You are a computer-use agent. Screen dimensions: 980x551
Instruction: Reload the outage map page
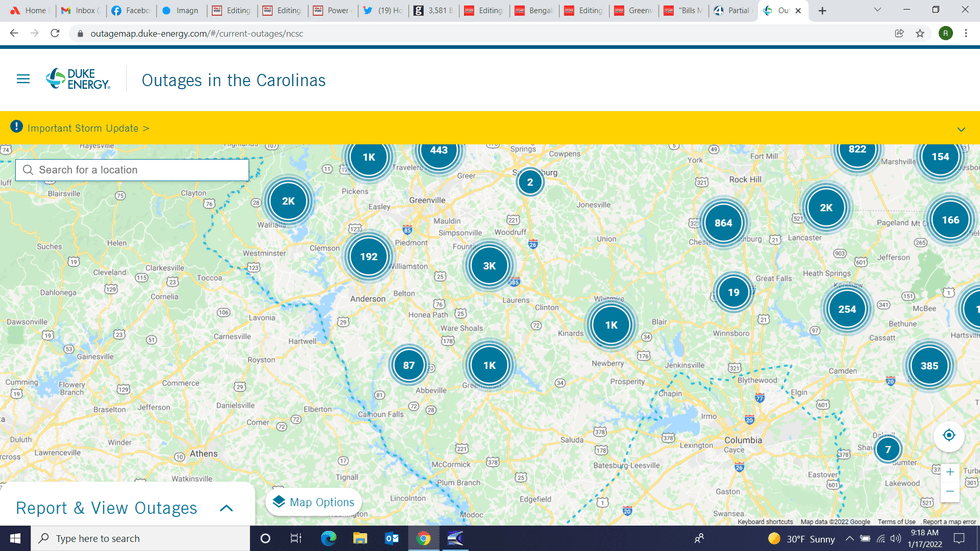[x=55, y=33]
